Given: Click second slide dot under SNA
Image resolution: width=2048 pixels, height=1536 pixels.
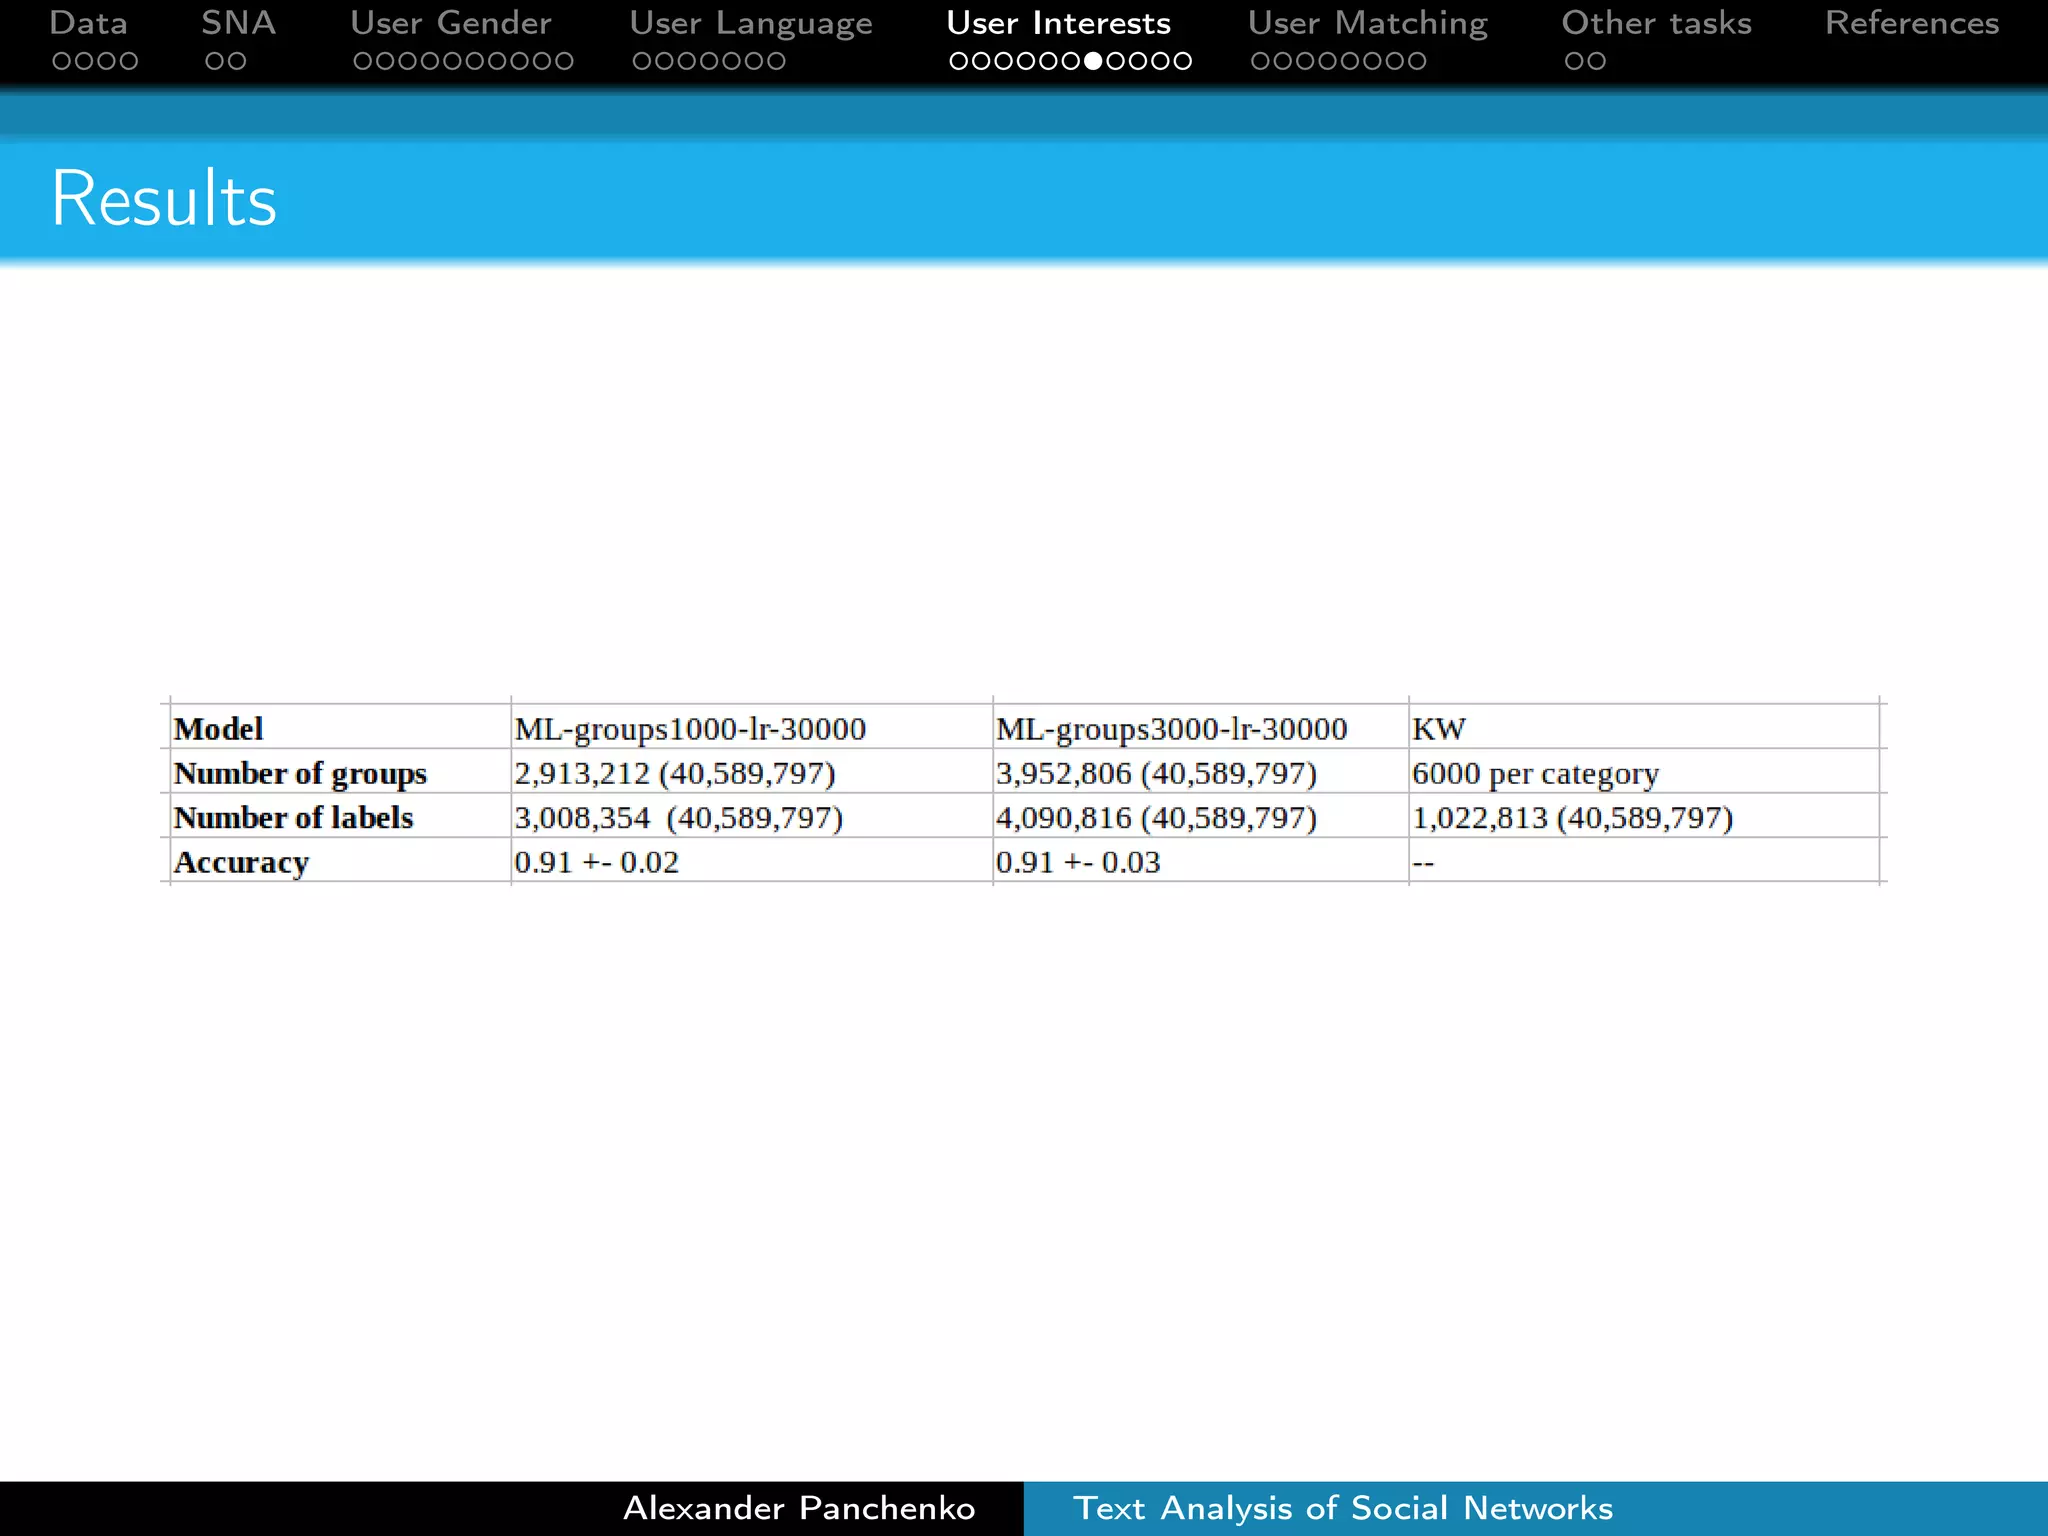Looking at the screenshot, I should [x=237, y=62].
